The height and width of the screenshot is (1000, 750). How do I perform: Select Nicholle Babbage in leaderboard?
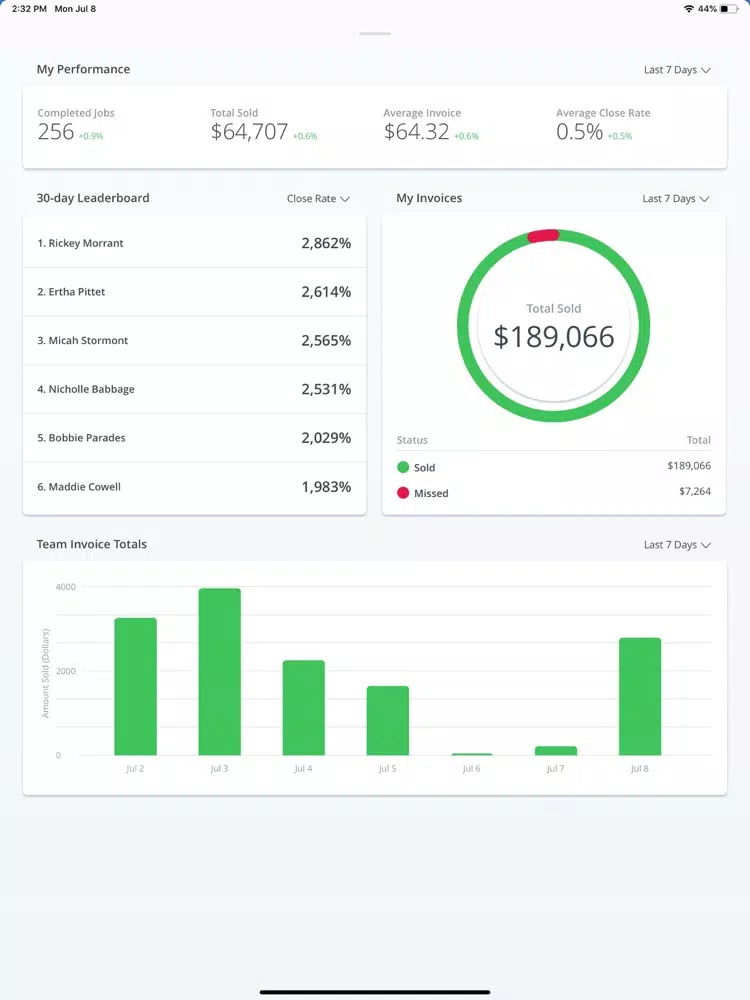coord(195,389)
